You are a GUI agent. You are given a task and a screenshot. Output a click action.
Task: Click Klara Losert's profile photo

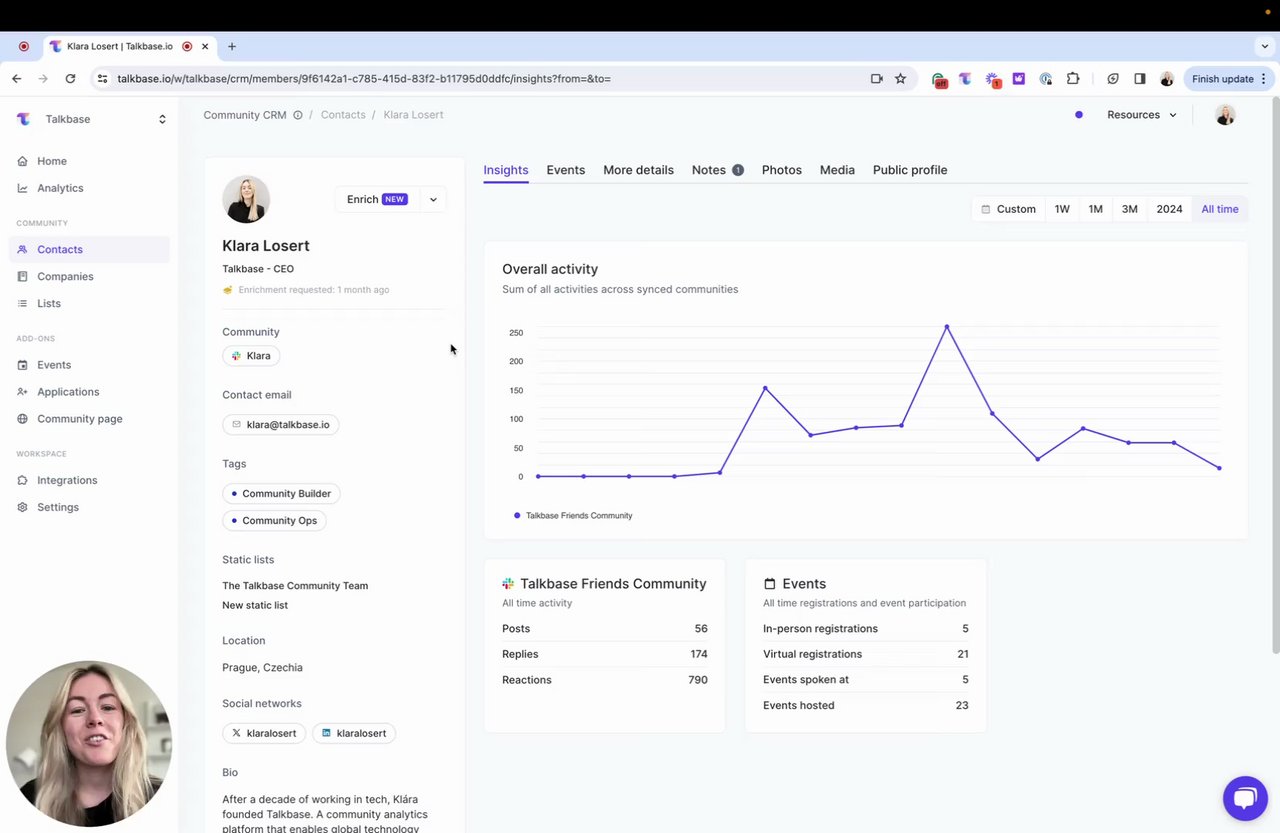tap(246, 199)
